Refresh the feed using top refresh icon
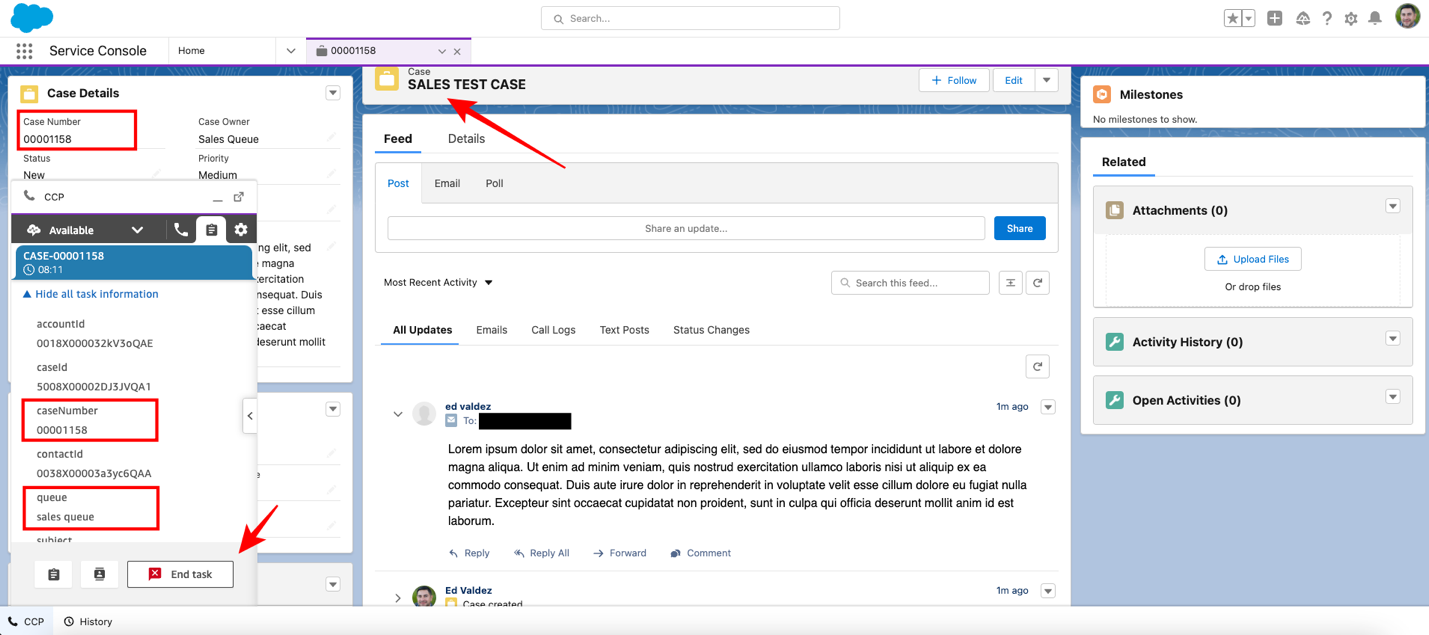This screenshot has width=1429, height=635. 1038,283
